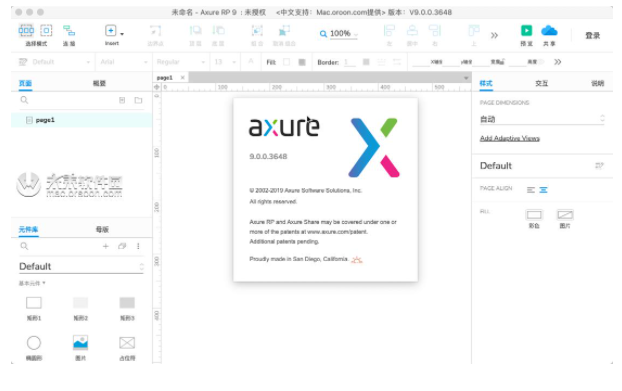Click the ruler origin crosshair icon
This screenshot has width=622, height=391.
pos(157,87)
